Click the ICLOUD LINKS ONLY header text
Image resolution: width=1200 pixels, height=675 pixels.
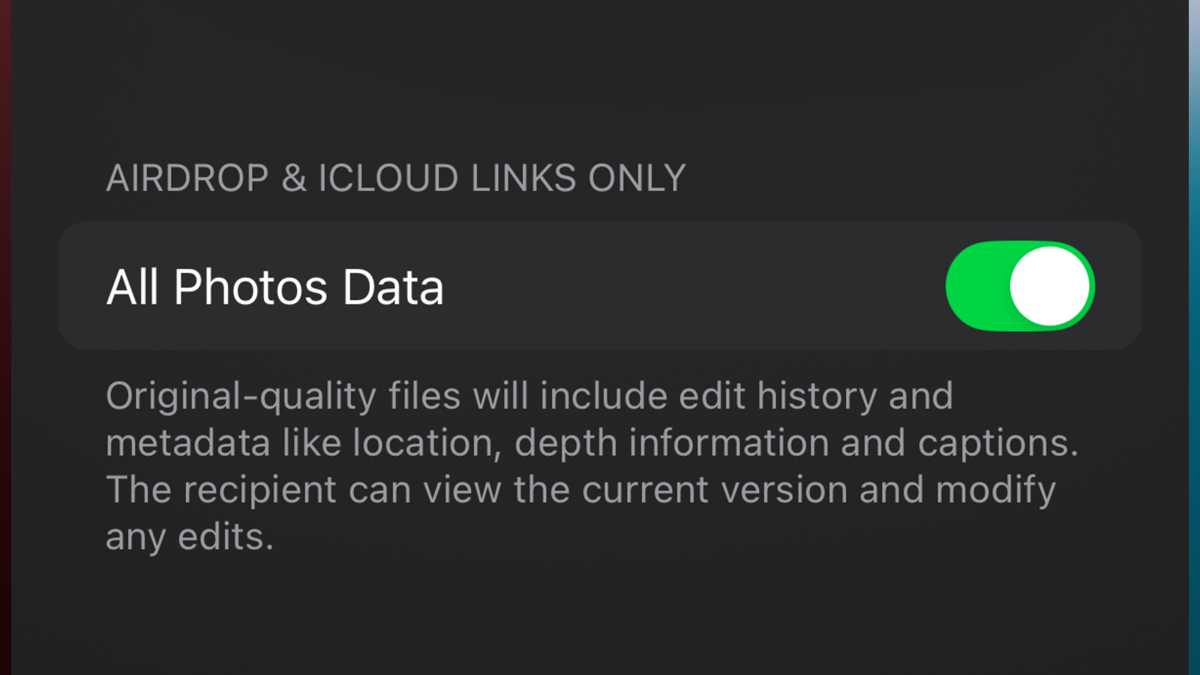[x=501, y=178]
